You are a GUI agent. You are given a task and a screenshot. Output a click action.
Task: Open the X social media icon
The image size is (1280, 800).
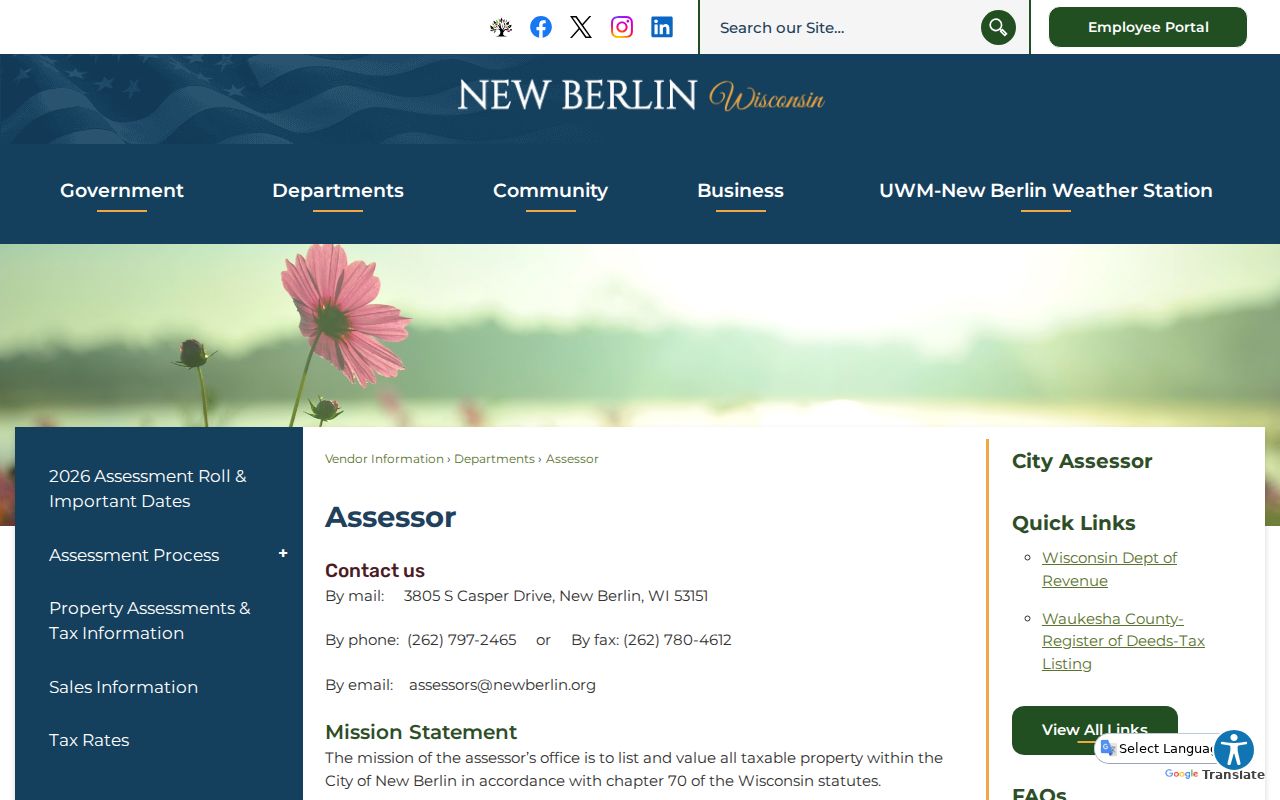(x=581, y=27)
